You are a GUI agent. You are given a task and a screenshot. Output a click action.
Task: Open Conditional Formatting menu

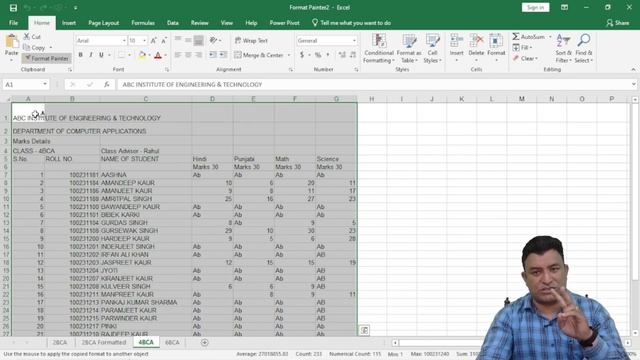click(x=379, y=48)
